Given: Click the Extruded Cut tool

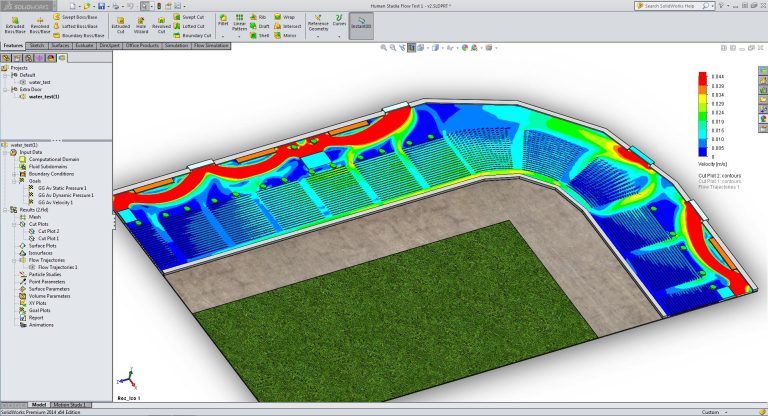Looking at the screenshot, I should click(x=120, y=24).
